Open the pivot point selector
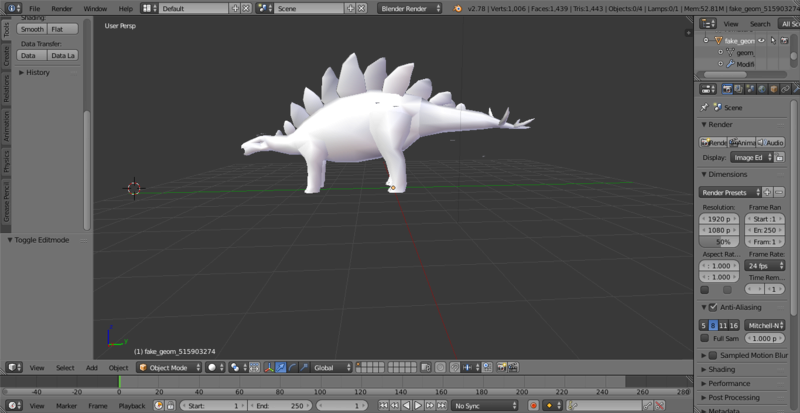Viewport: 800px width, 413px height. pos(238,368)
